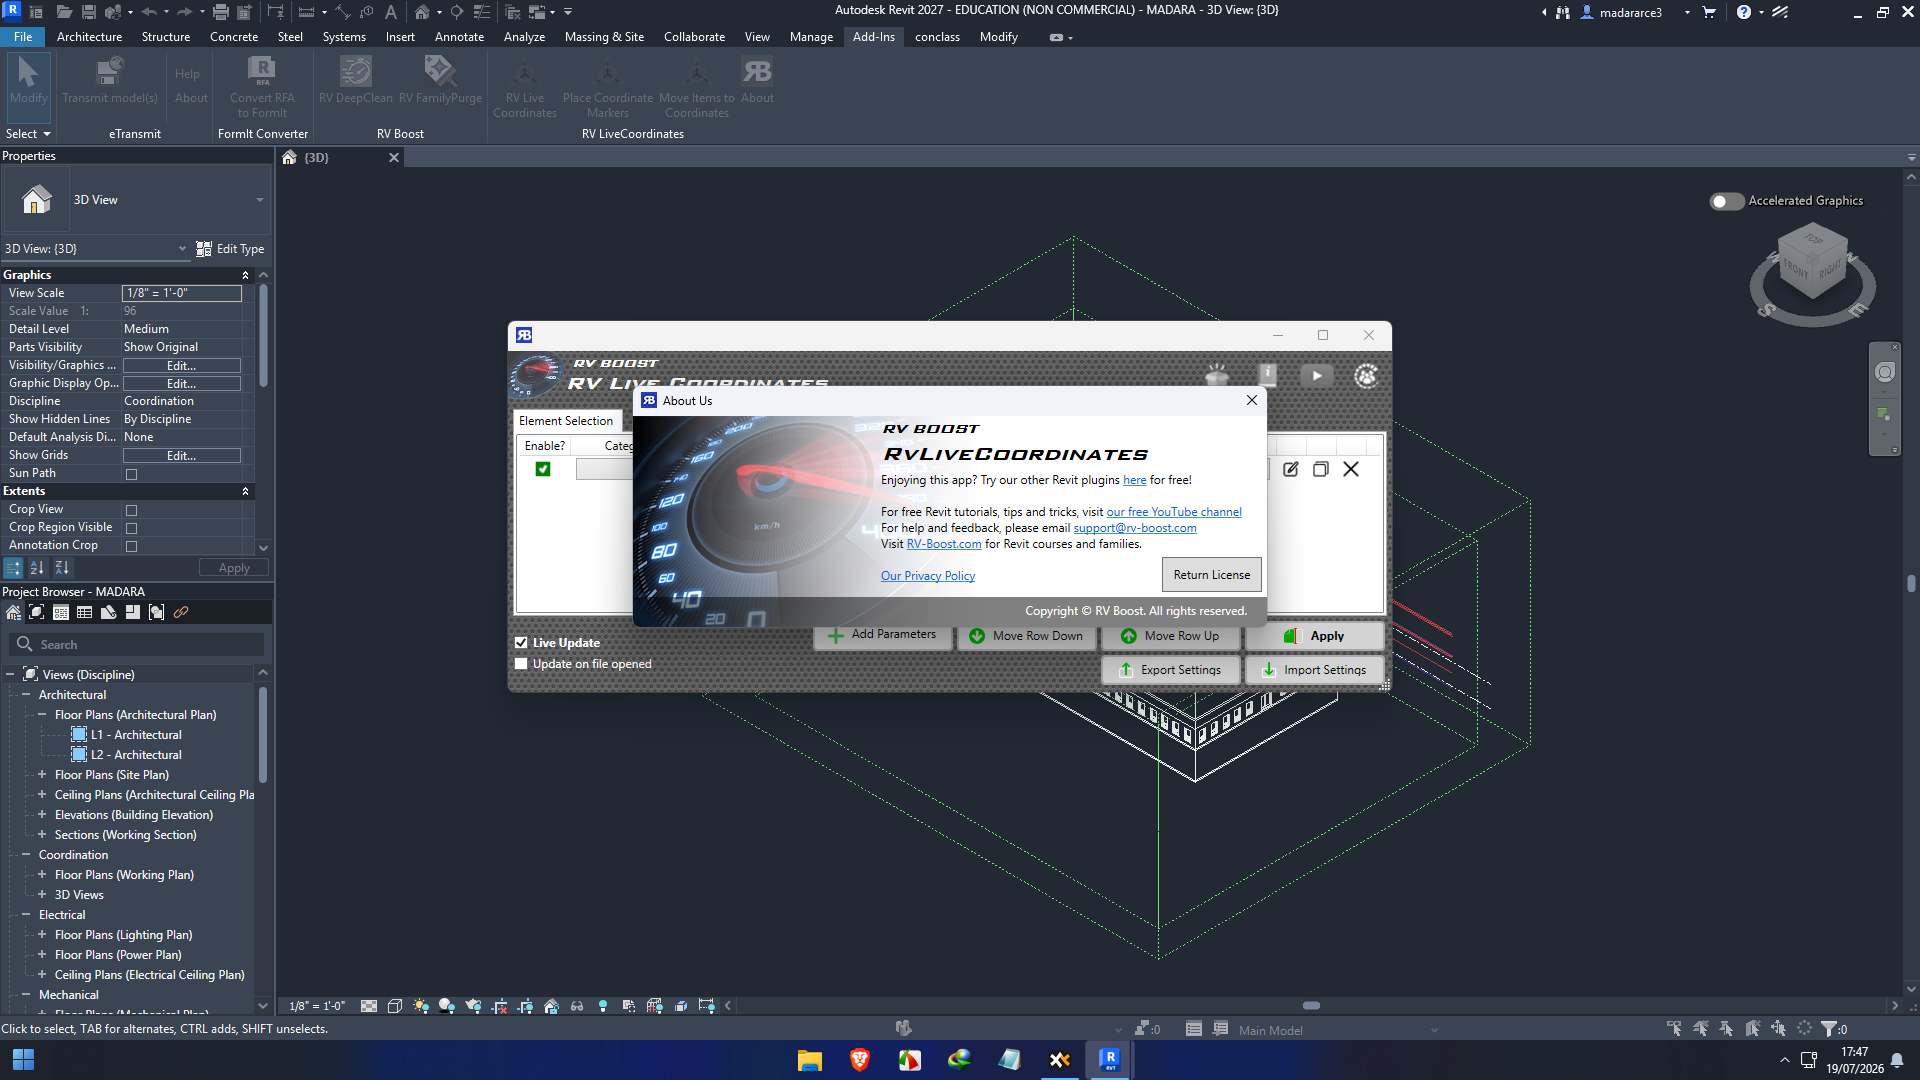Open the Annotate ribbon tab
The image size is (1920, 1080).
pyautogui.click(x=459, y=37)
